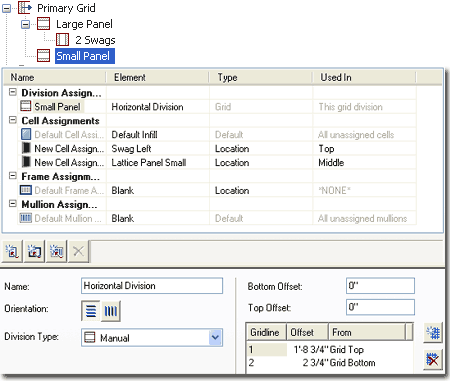
Task: Click icon of Swag Left cell assignment
Action: (26, 148)
